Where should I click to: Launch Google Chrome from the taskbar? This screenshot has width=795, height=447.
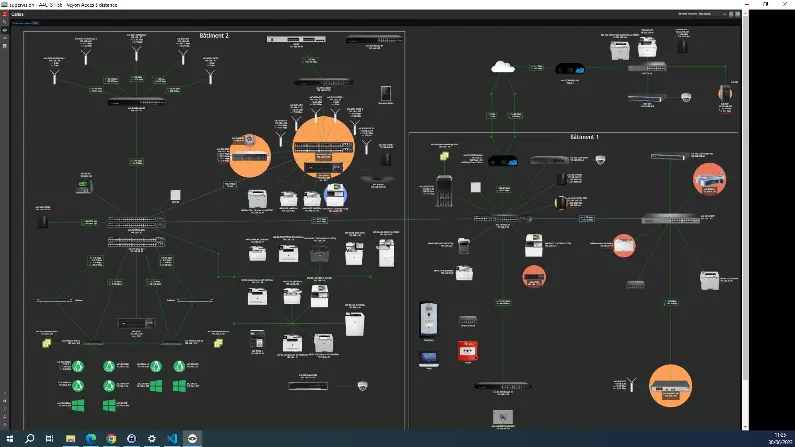(x=111, y=438)
